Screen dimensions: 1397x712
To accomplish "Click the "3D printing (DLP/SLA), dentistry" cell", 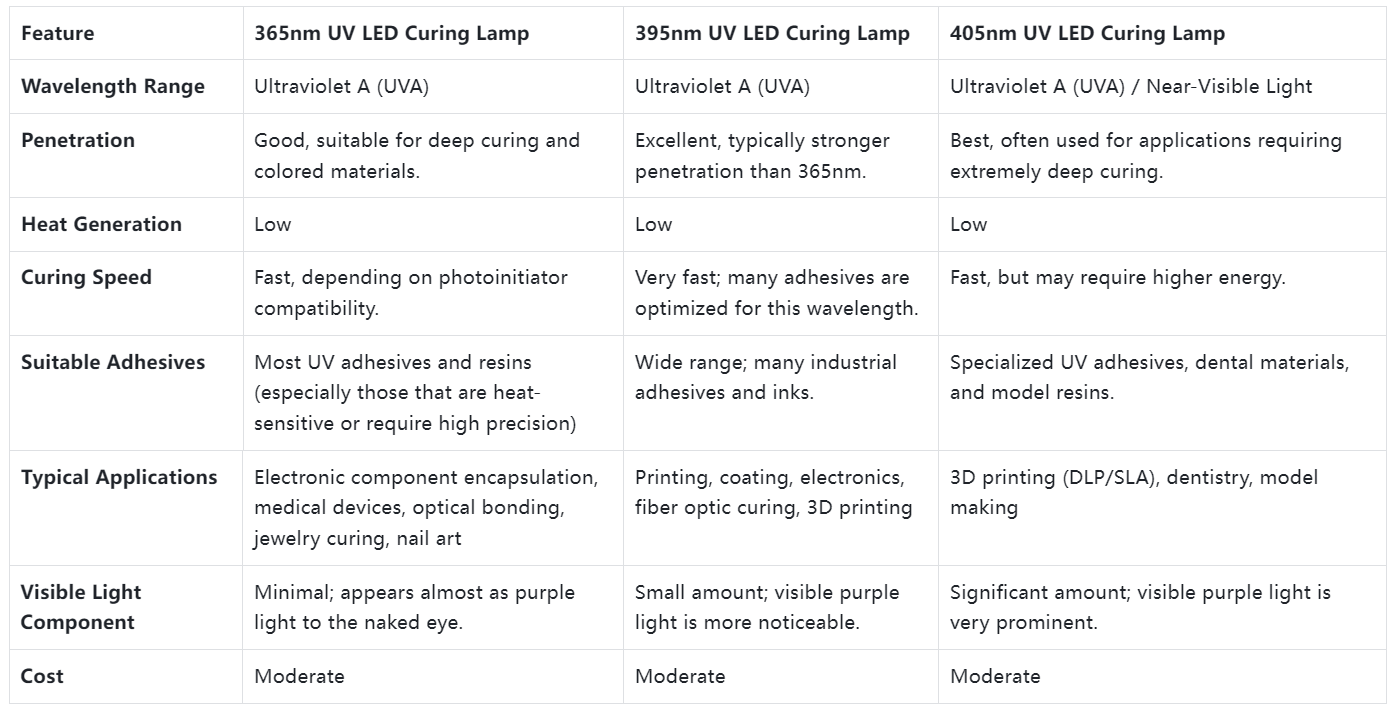I will click(1133, 492).
